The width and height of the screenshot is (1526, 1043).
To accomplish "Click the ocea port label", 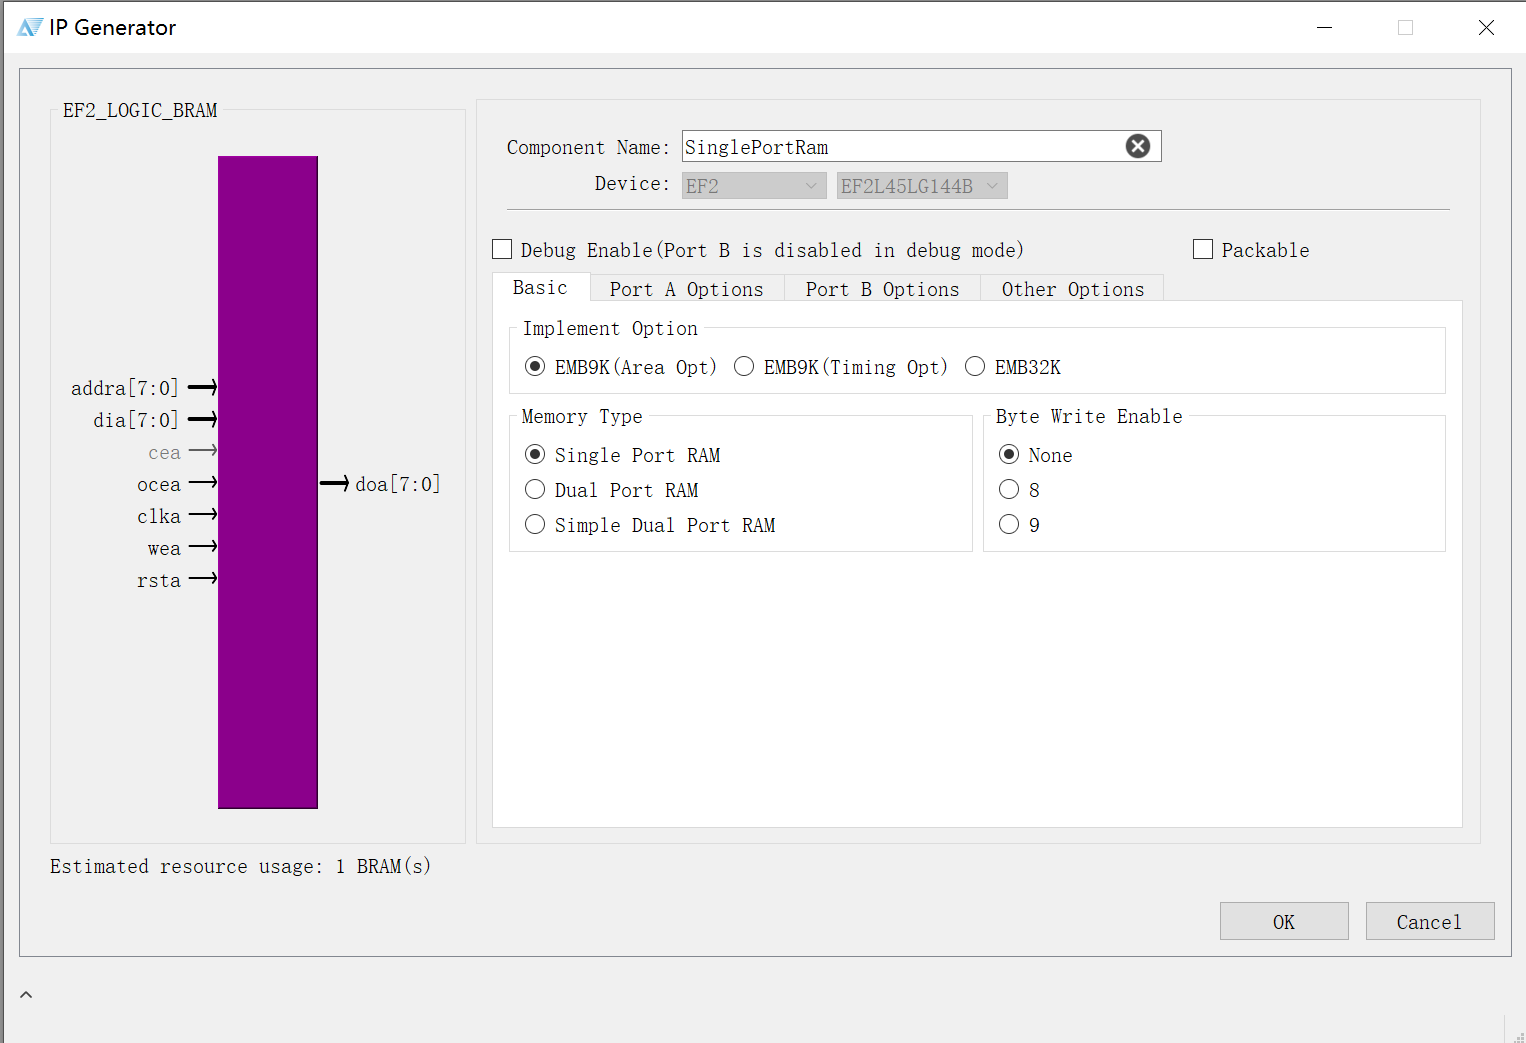I will [x=159, y=485].
